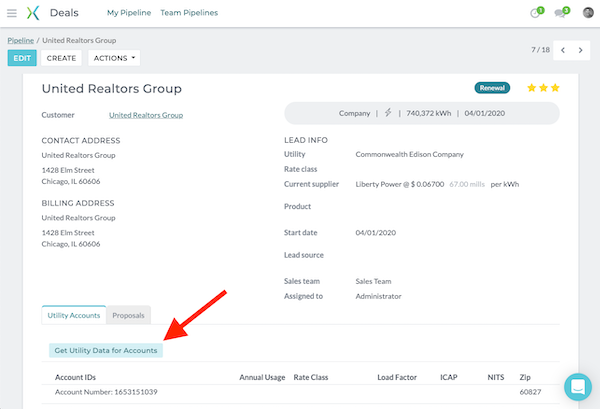Click Get Utility Data for Accounts

[x=105, y=351]
